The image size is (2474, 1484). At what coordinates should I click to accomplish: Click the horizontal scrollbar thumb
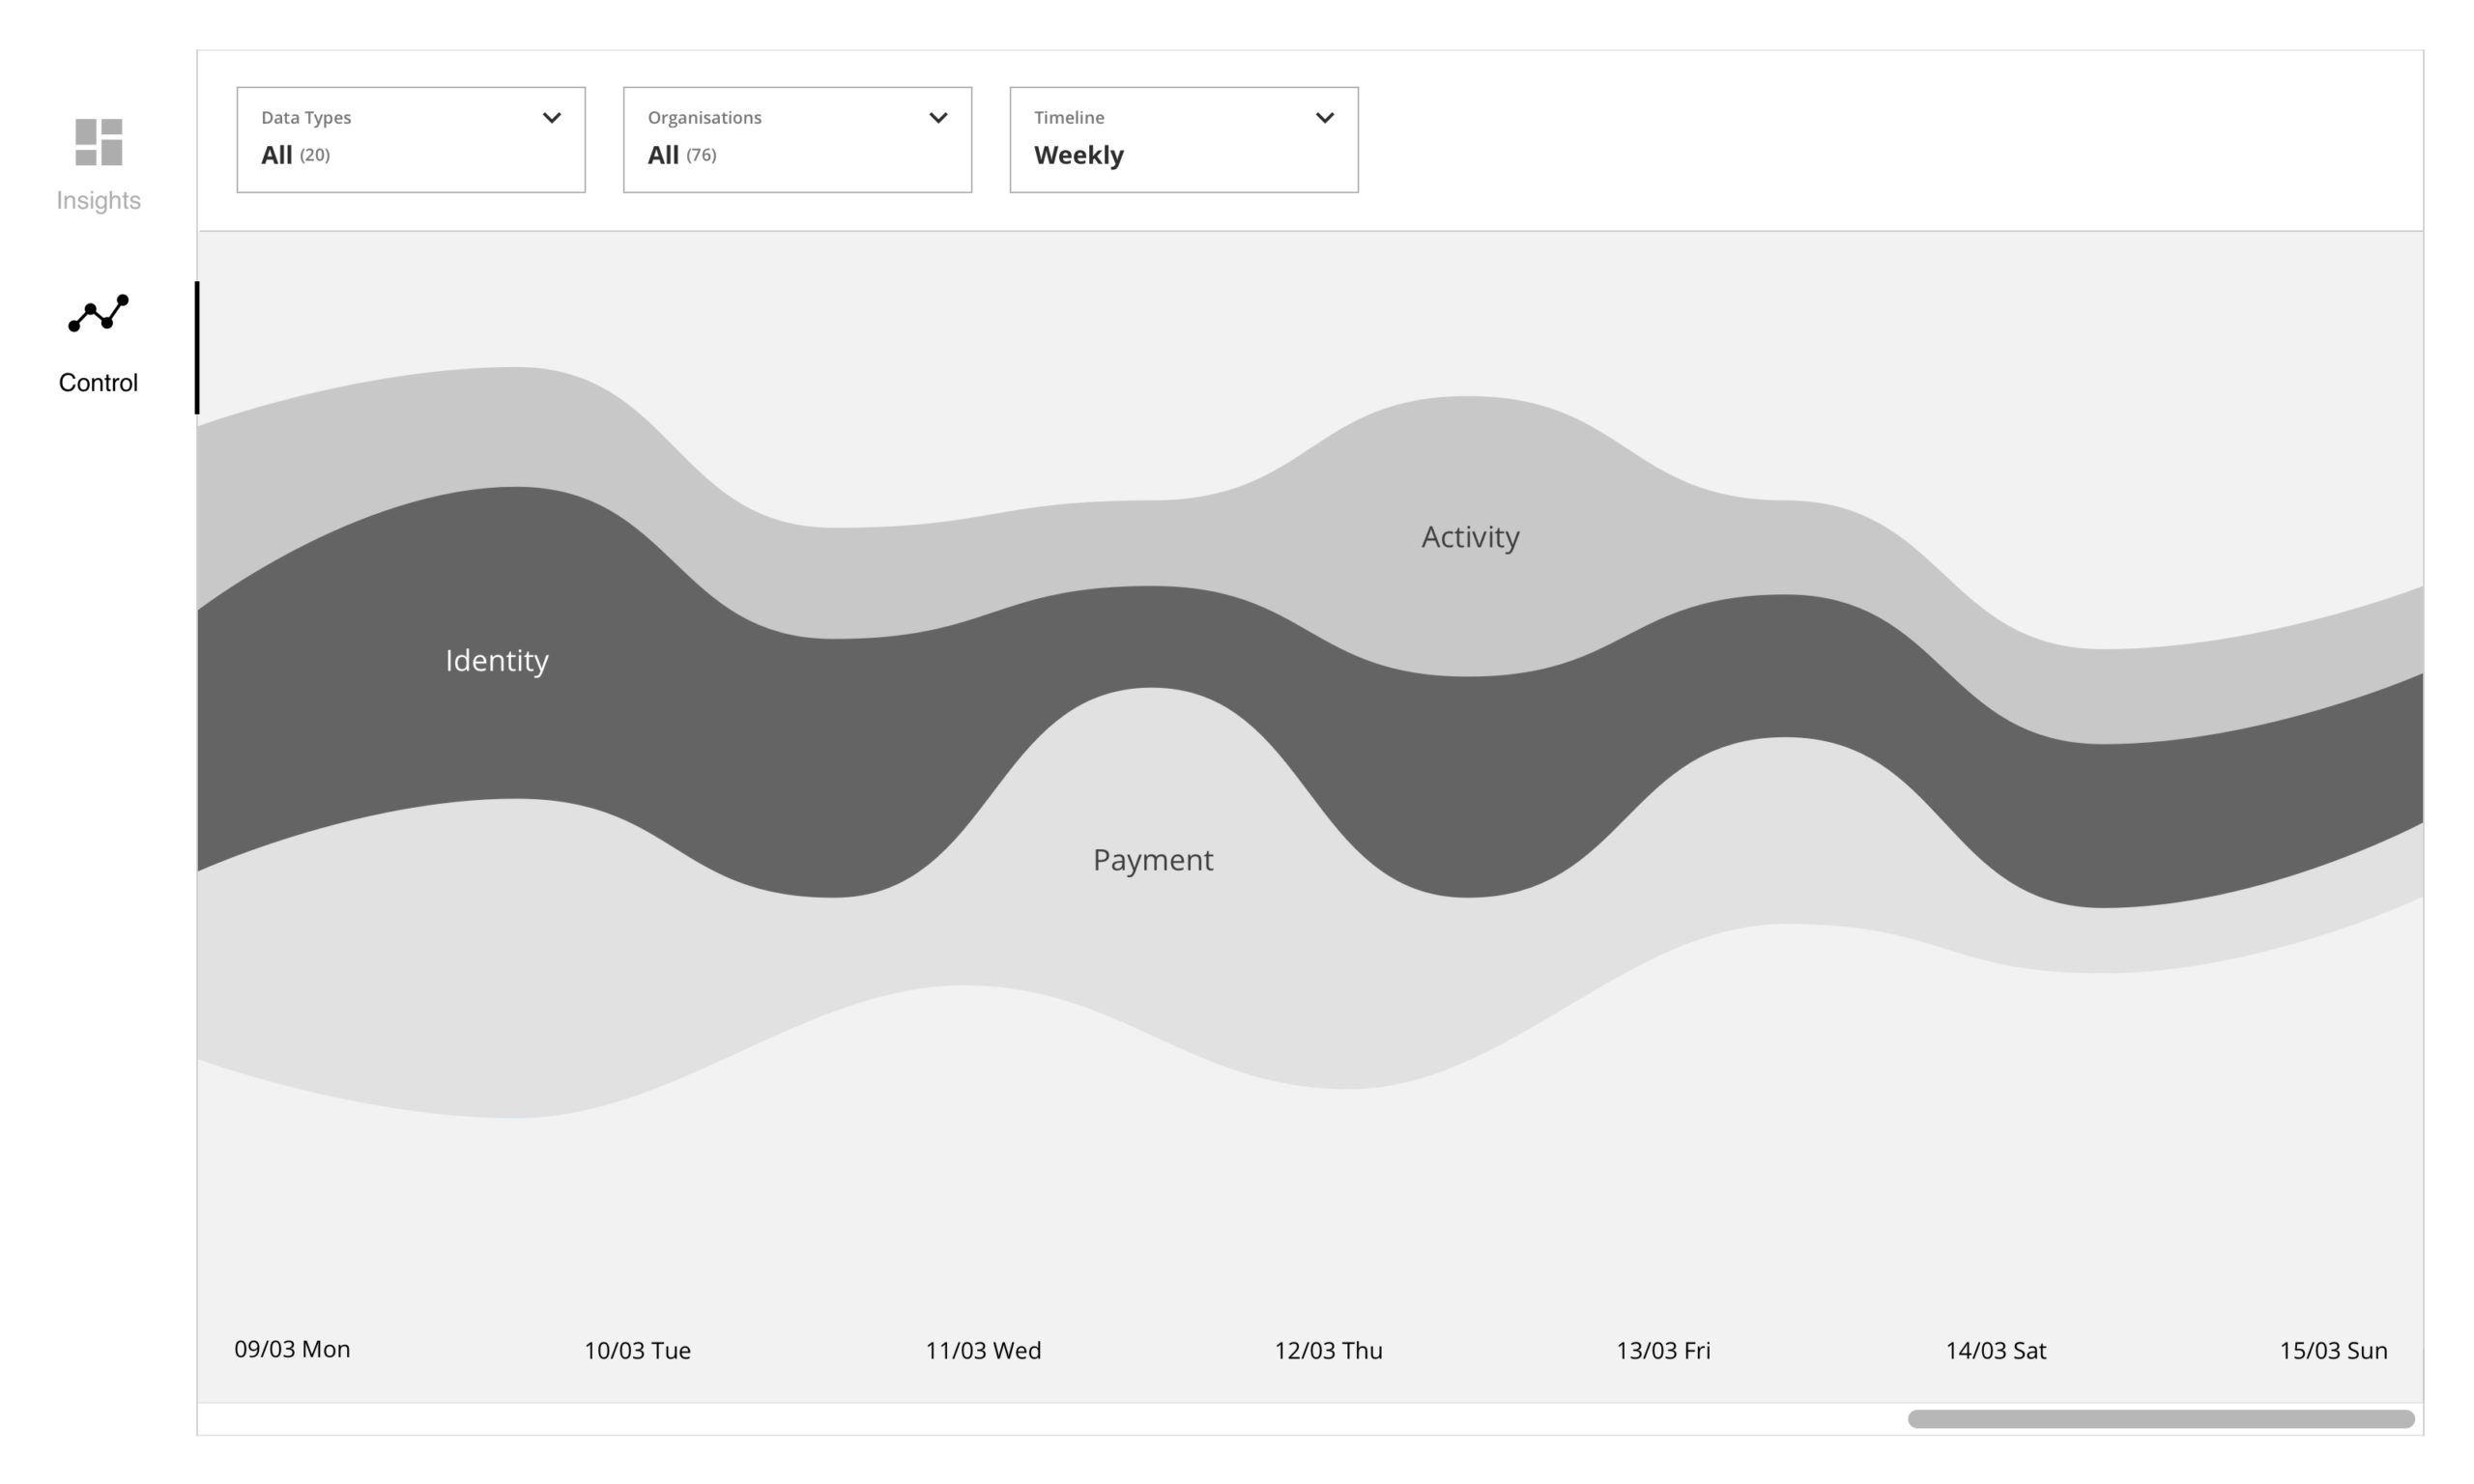(2161, 1419)
